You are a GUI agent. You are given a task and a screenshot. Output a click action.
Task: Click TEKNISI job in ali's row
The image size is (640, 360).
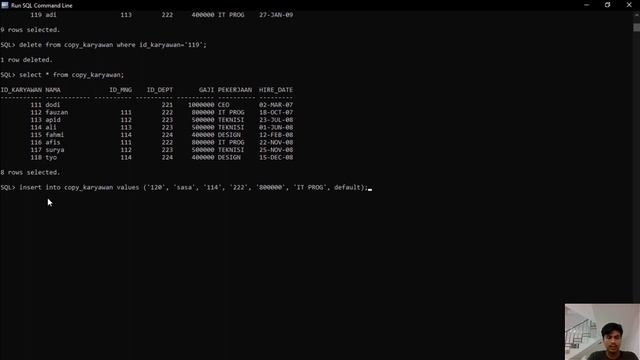231,127
